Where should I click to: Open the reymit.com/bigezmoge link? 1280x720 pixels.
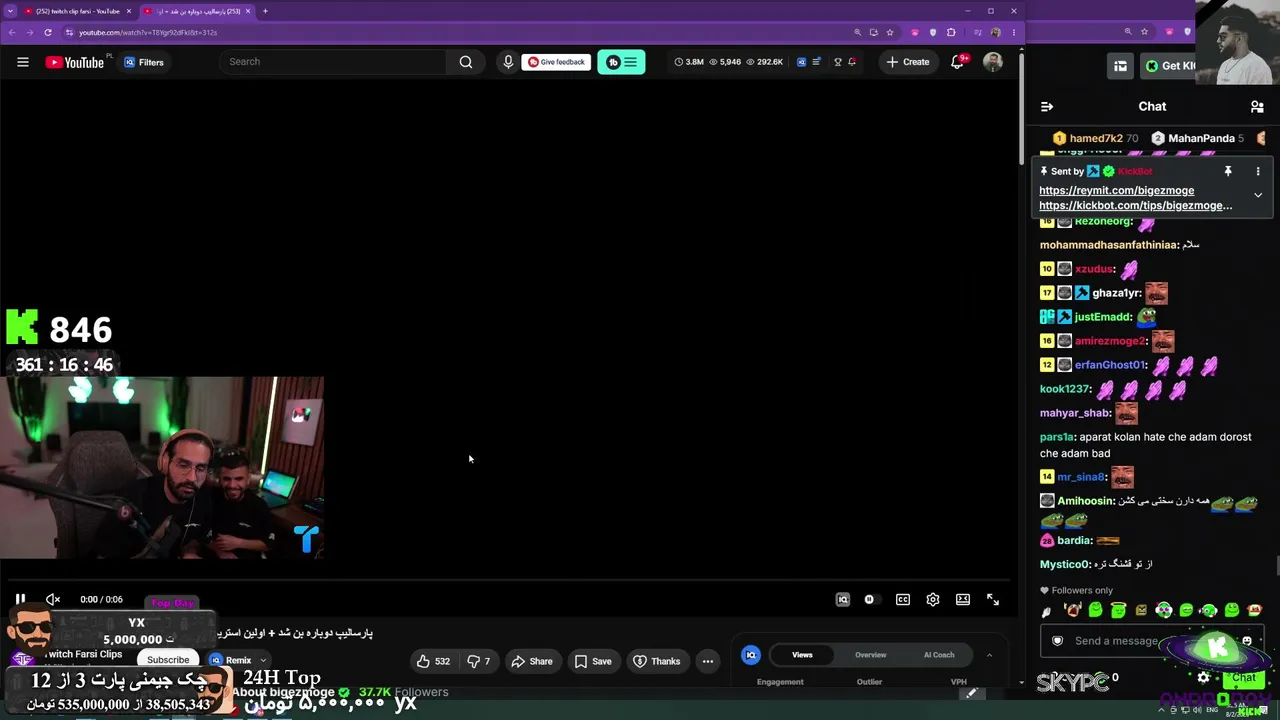point(1116,190)
